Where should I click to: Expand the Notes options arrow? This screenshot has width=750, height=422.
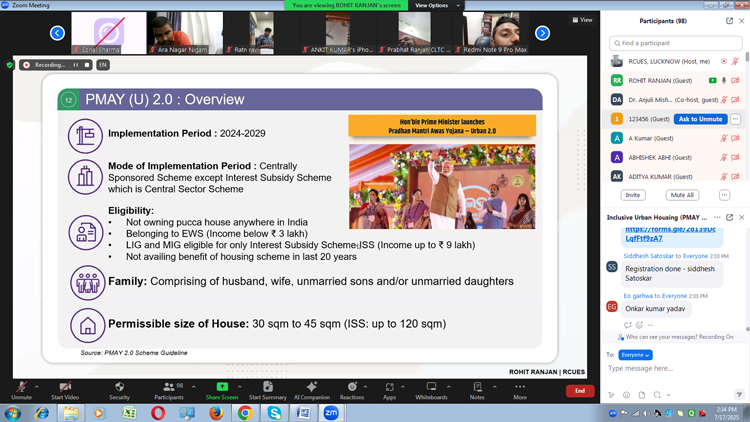click(495, 387)
